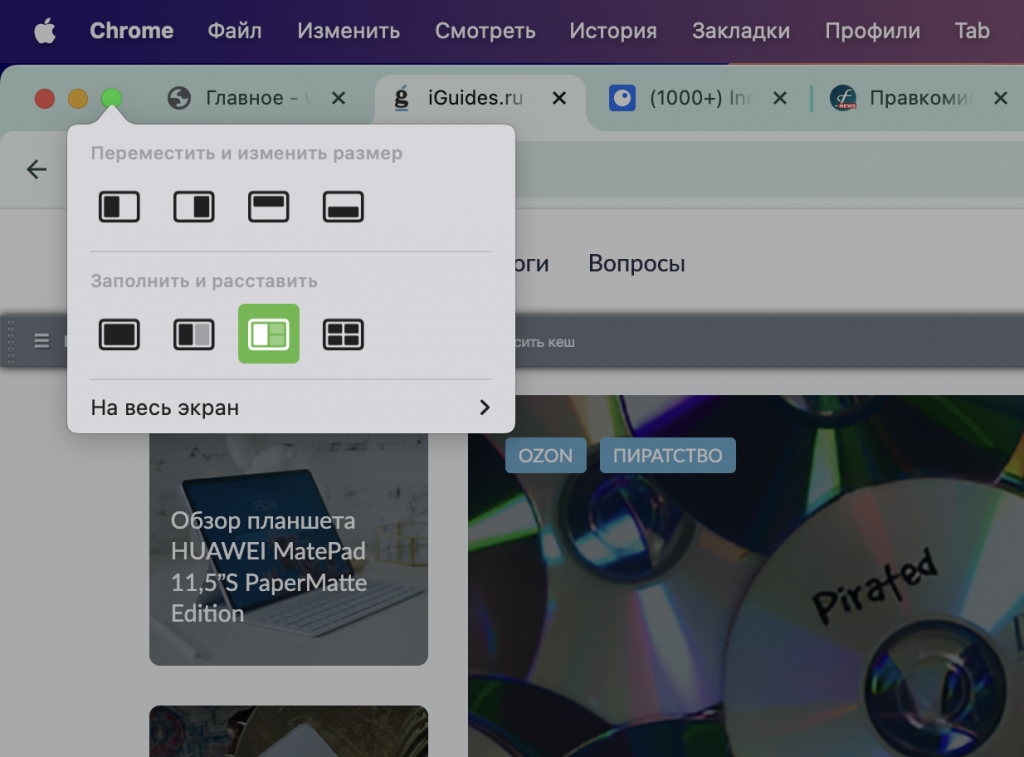Tile window to top half icon
1024x757 pixels.
pyautogui.click(x=268, y=207)
